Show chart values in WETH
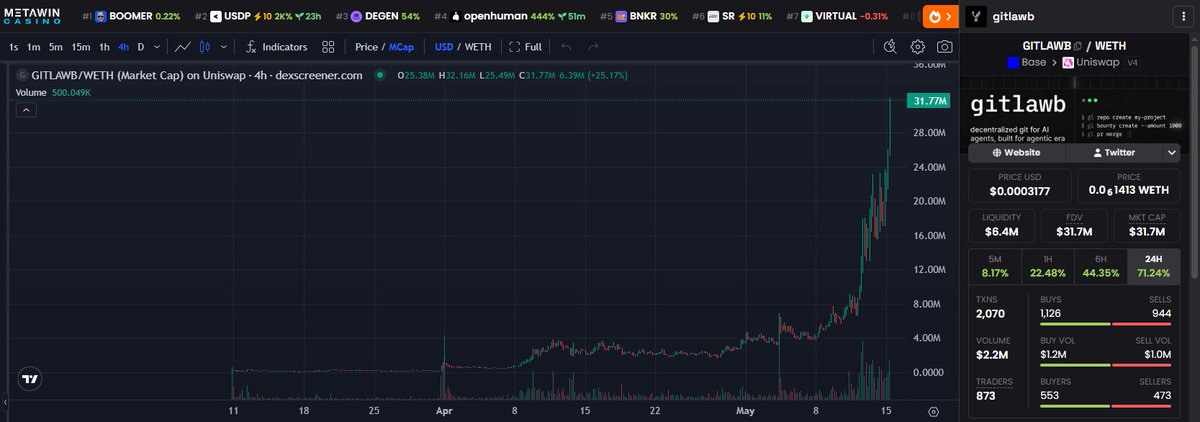This screenshot has width=1200, height=422. (479, 47)
